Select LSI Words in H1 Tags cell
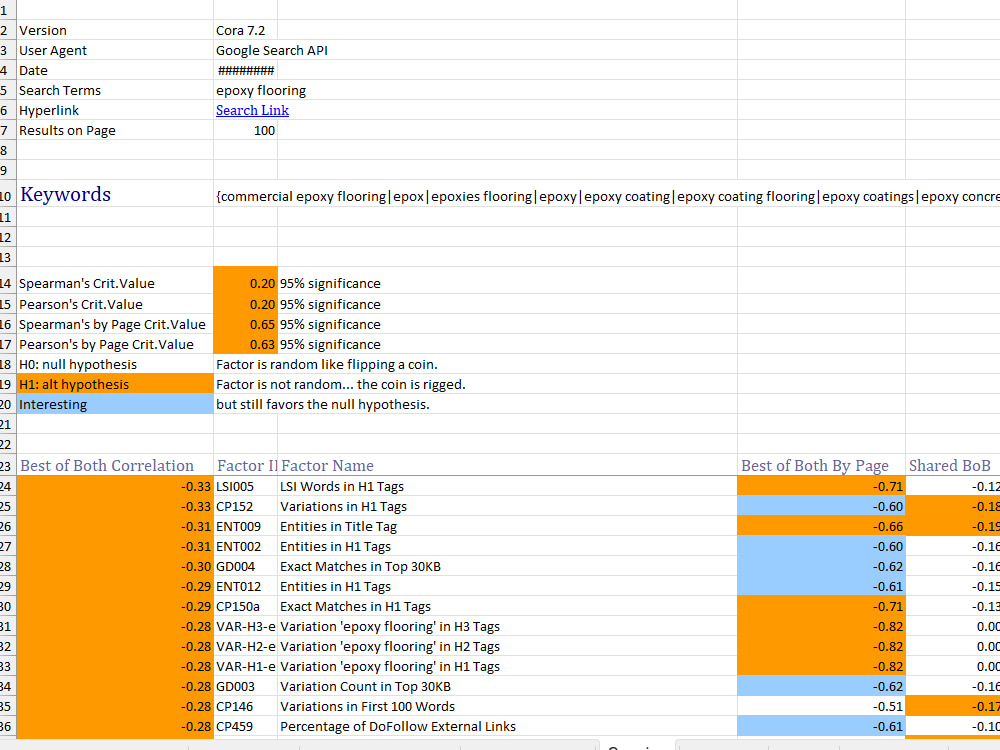1000x750 pixels. coord(507,486)
